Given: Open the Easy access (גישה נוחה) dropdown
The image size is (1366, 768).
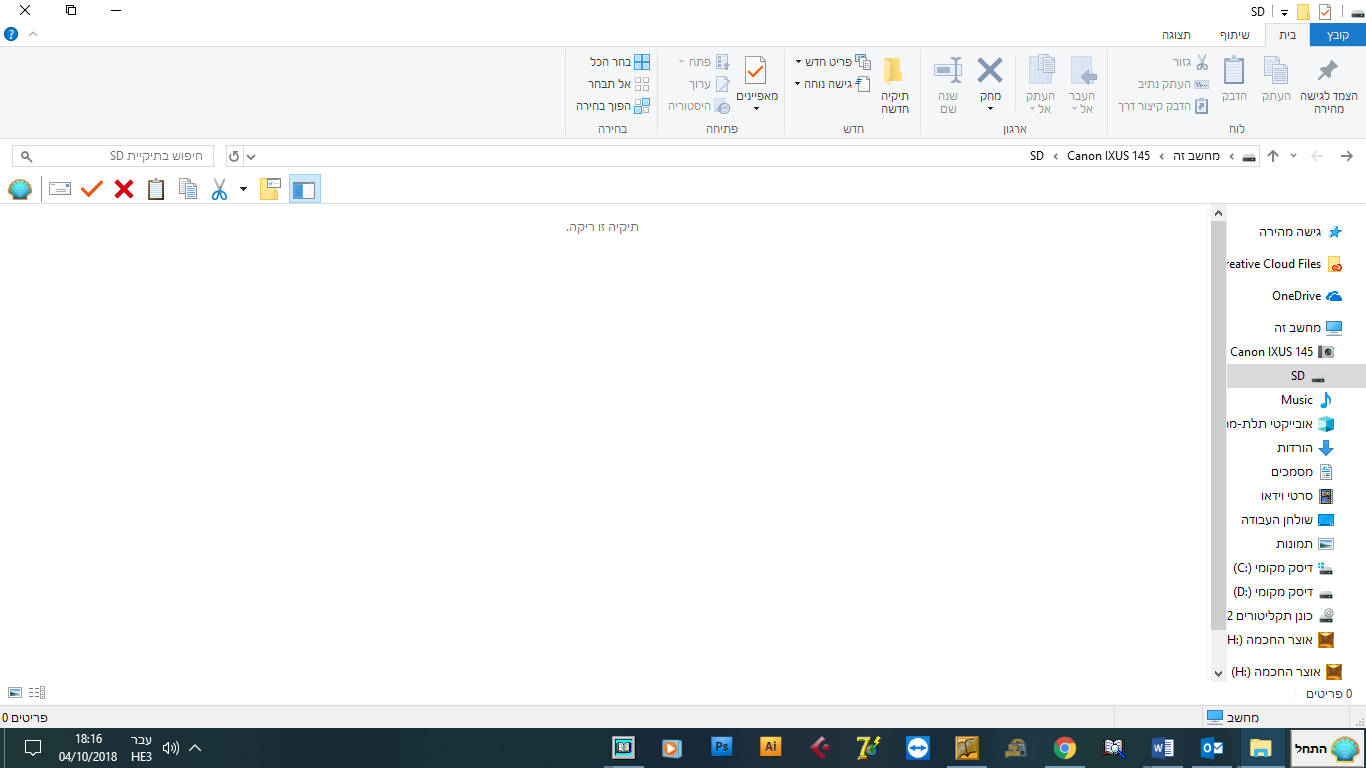Looking at the screenshot, I should click(x=833, y=84).
